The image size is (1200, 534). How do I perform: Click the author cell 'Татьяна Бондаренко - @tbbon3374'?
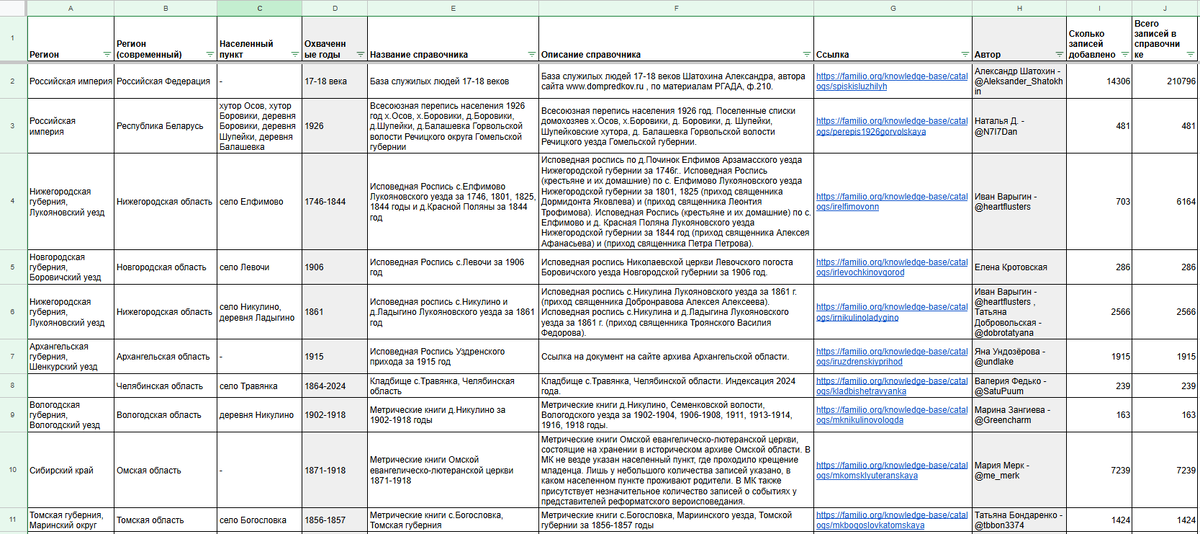click(1017, 521)
